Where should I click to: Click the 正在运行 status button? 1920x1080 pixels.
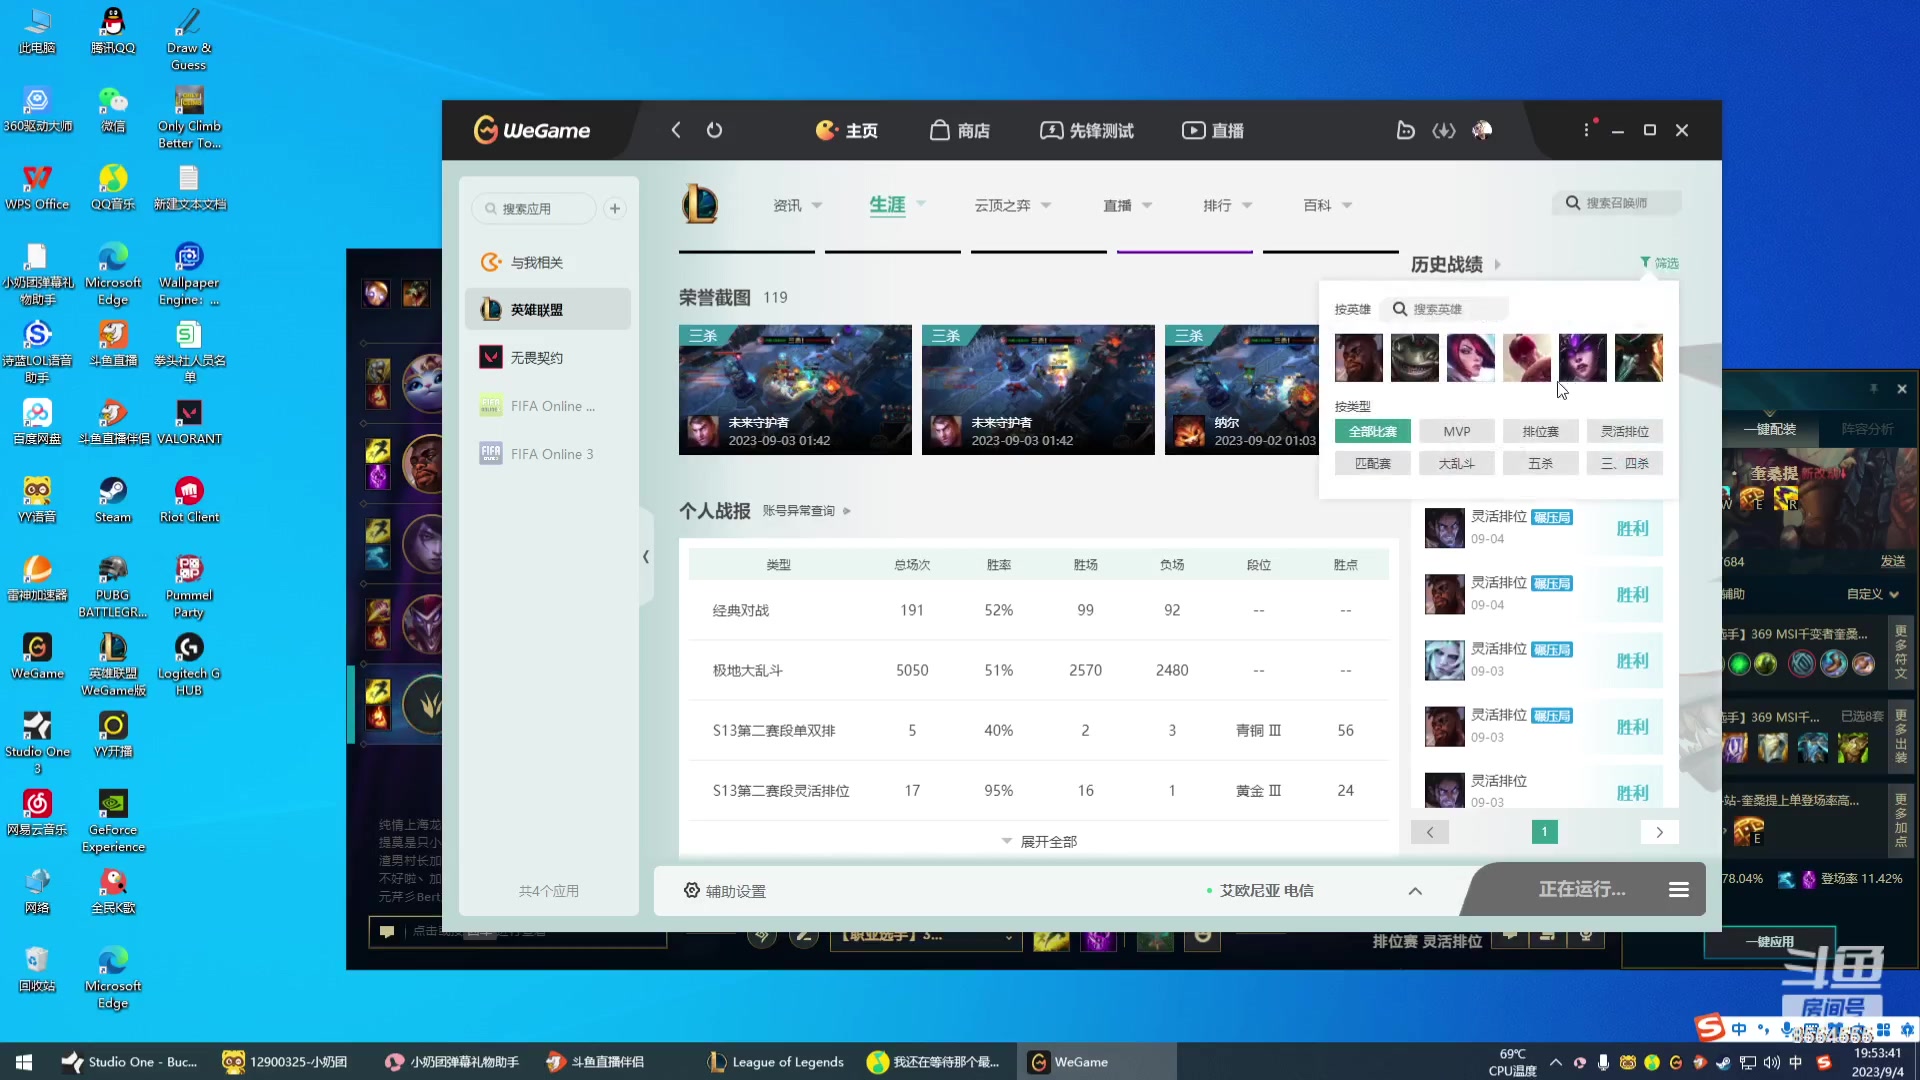tap(1582, 889)
